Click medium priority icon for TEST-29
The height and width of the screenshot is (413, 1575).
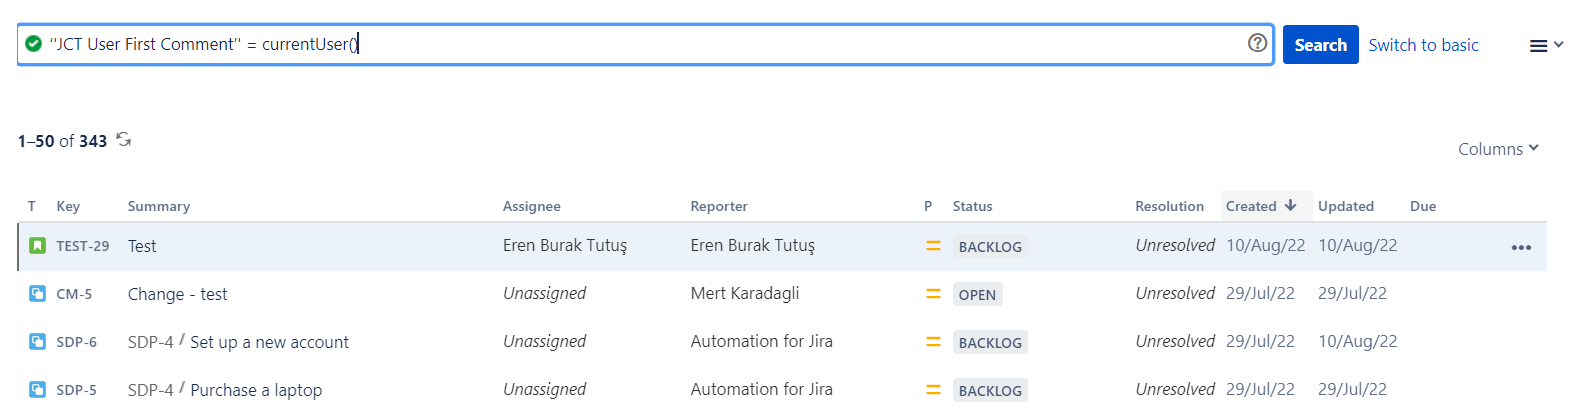pyautogui.click(x=933, y=246)
